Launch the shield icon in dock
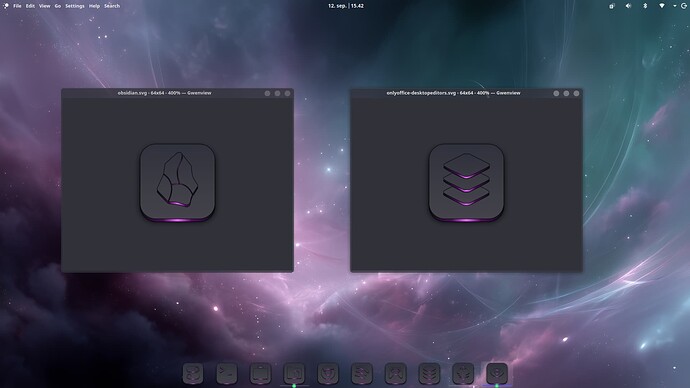 328,373
